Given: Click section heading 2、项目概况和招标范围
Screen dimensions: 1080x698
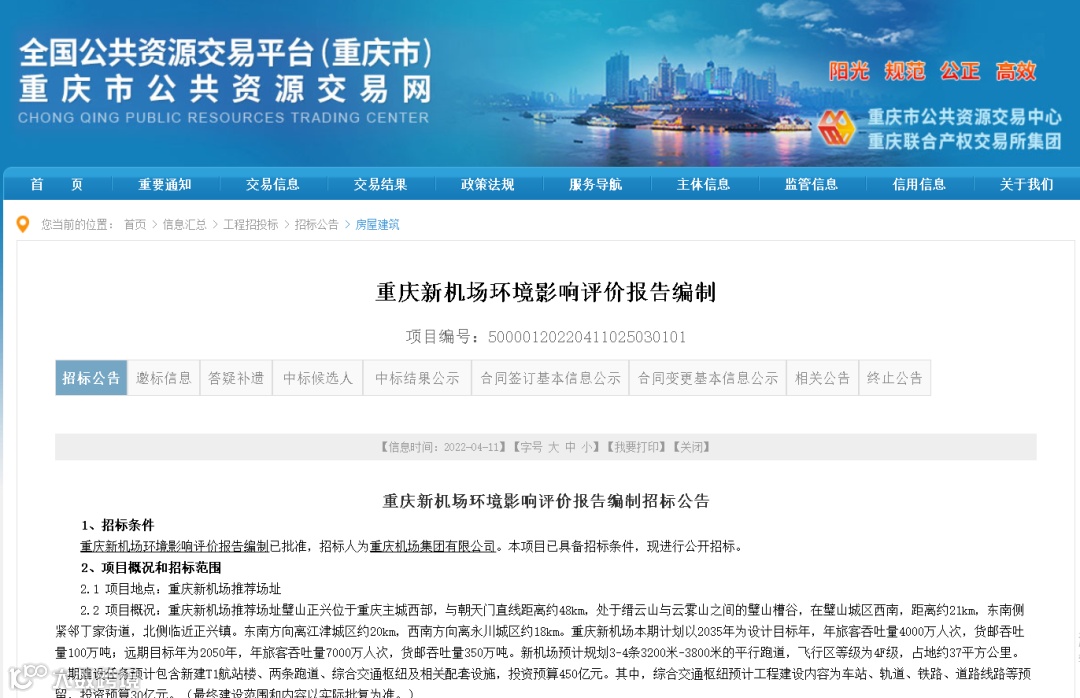Looking at the screenshot, I should (151, 568).
